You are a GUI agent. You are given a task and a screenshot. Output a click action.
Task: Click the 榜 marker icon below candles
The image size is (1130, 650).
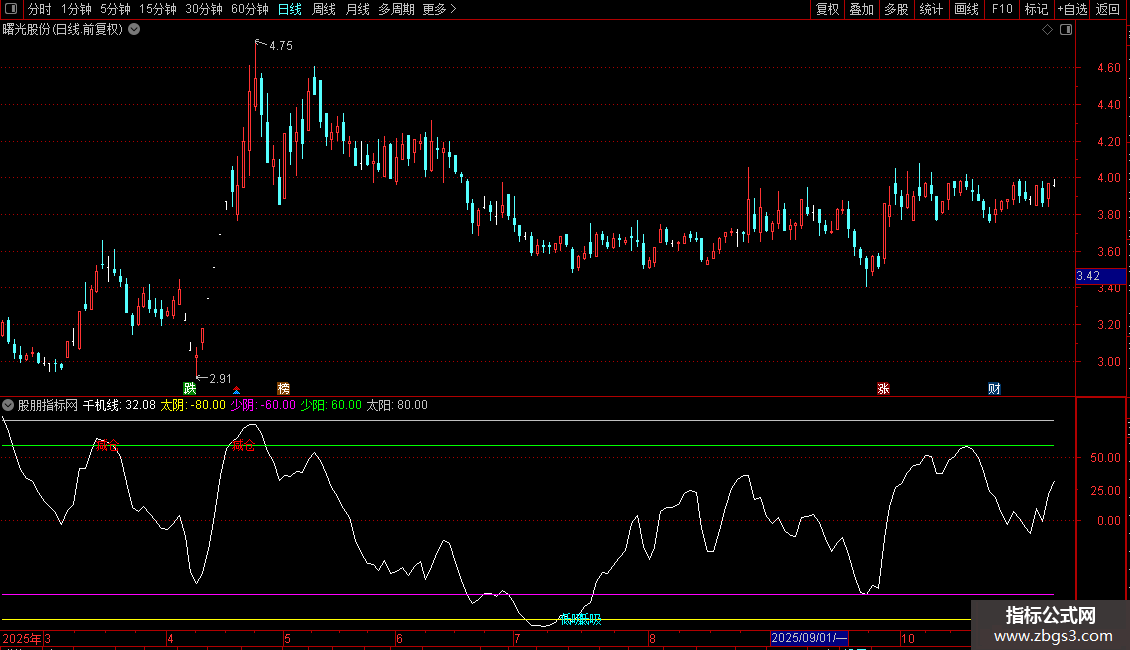point(284,388)
